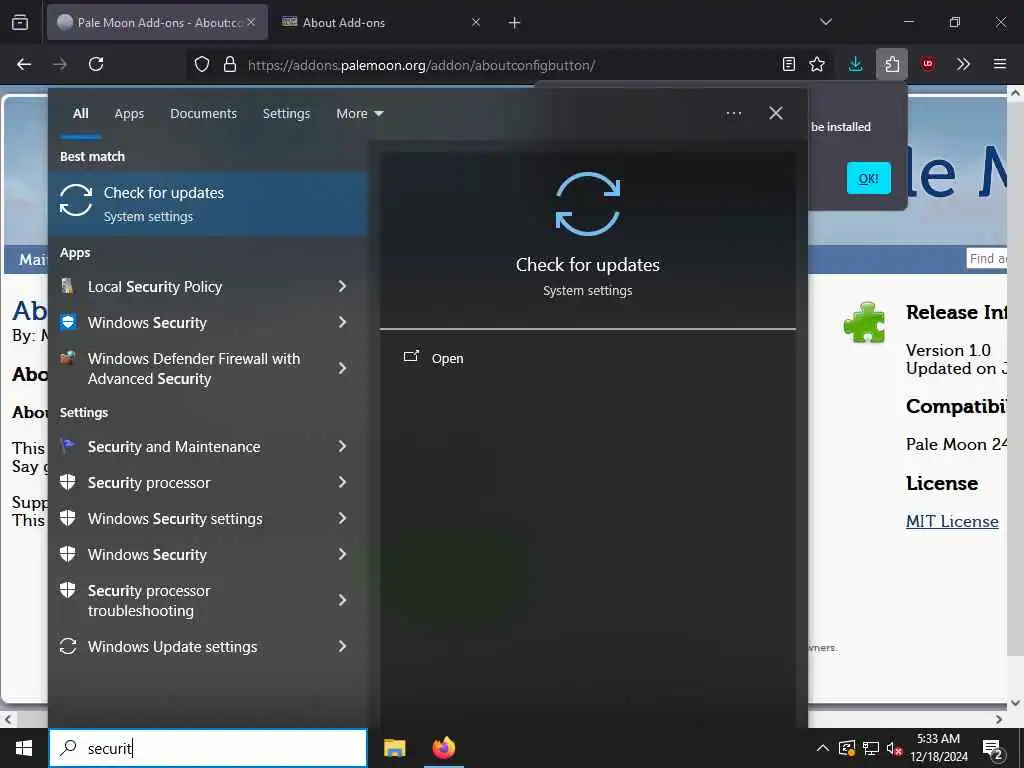Toggle reader view icon in address bar
The image size is (1024, 768).
coord(789,64)
